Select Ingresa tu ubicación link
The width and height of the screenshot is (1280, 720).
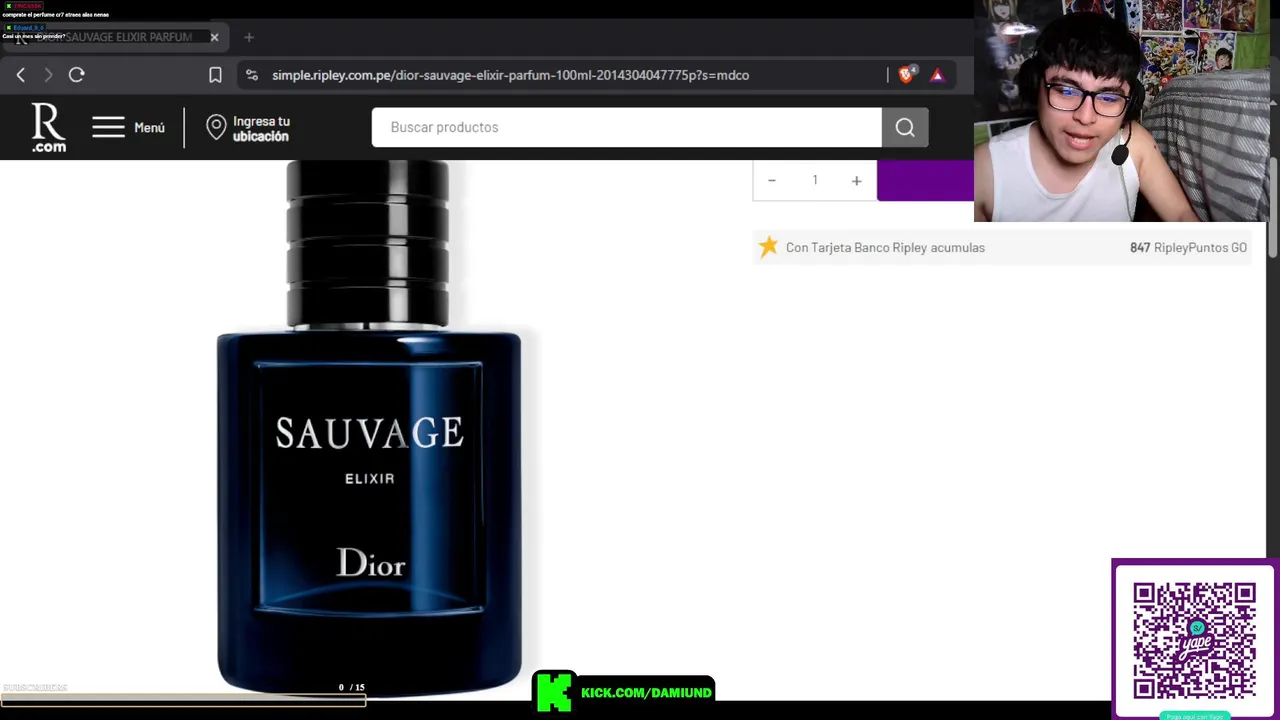coord(261,128)
